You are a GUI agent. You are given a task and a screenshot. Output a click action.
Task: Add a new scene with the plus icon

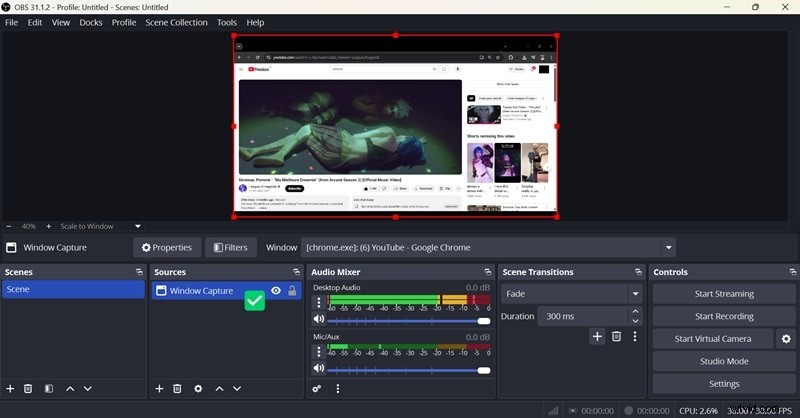click(x=10, y=388)
